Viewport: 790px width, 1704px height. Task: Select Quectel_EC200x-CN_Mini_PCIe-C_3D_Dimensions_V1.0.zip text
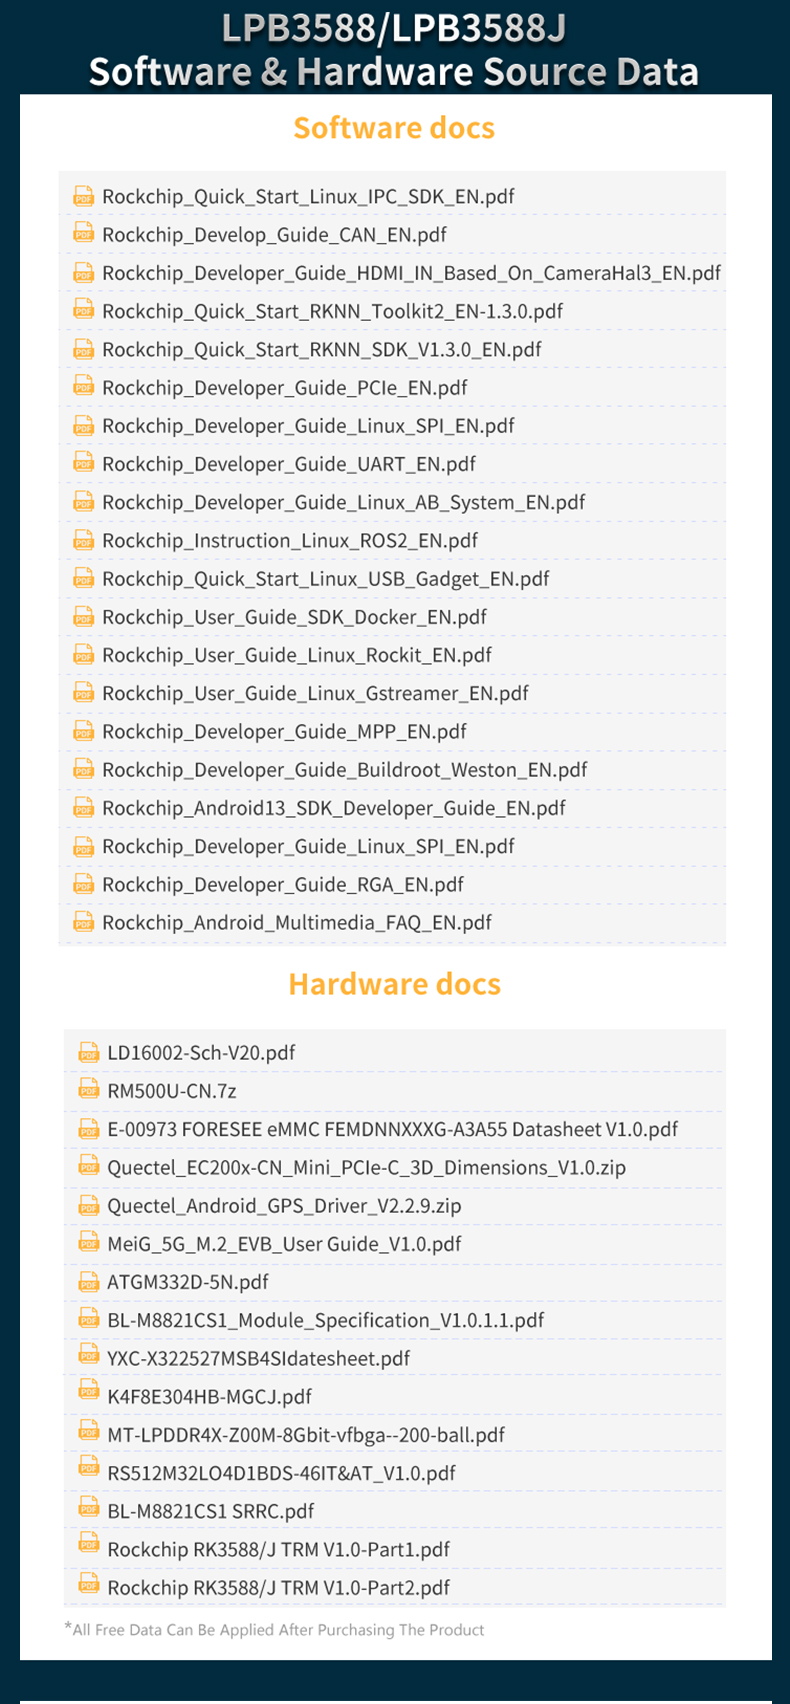(x=367, y=1168)
